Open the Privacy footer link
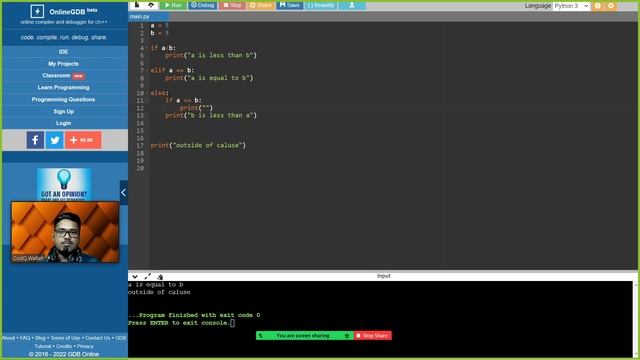The height and width of the screenshot is (360, 640). (85, 346)
